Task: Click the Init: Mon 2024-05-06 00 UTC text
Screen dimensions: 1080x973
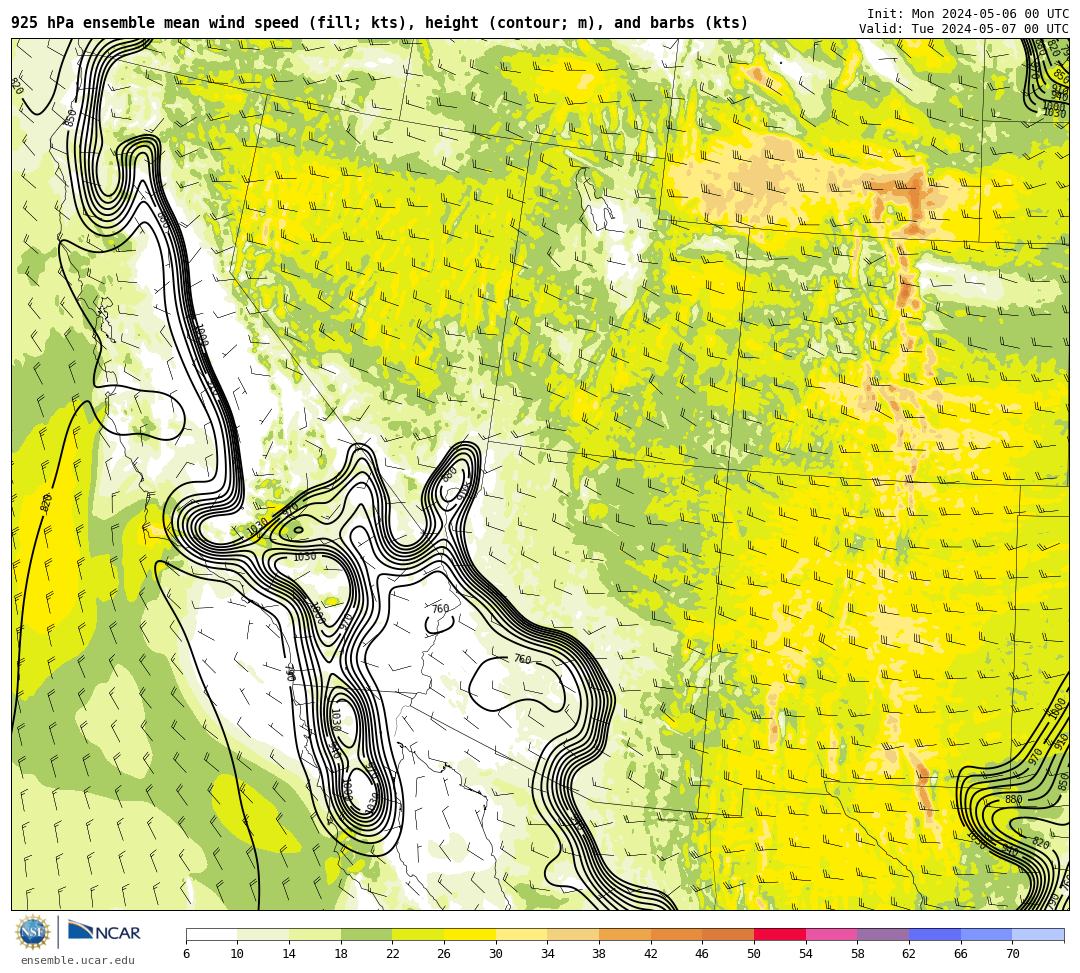Action: coord(968,14)
